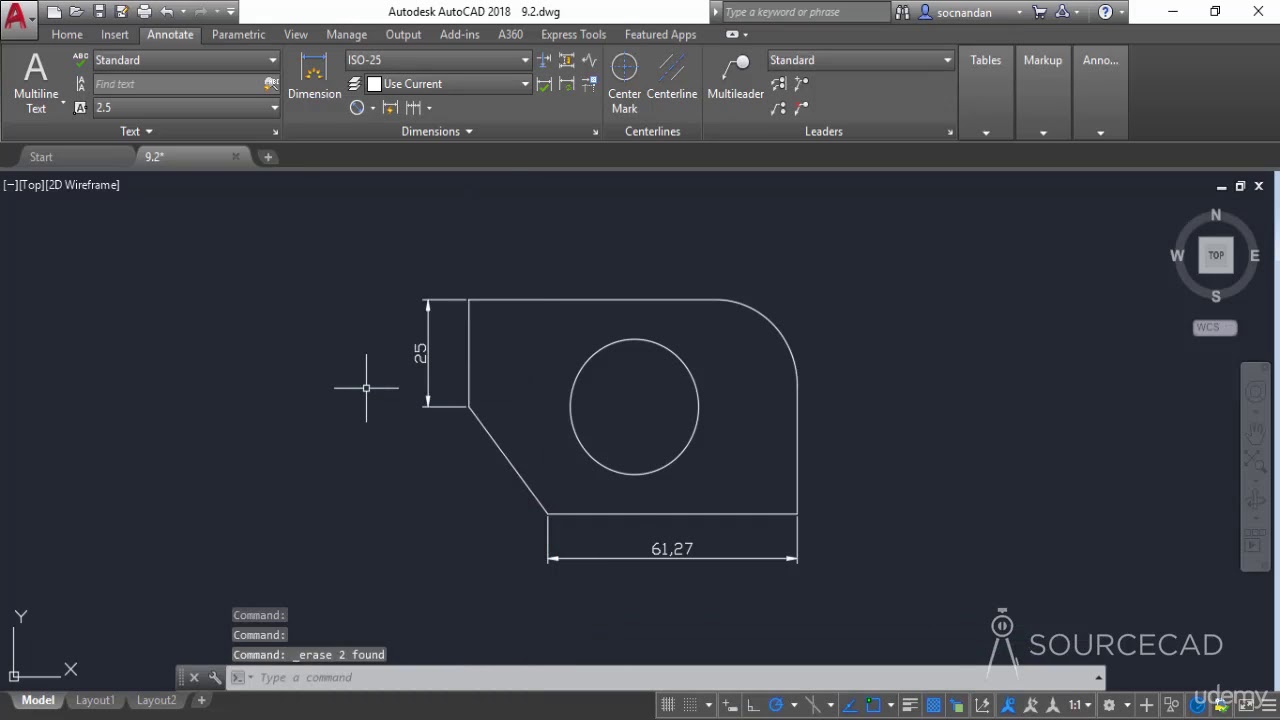Click the socnandan account sign-in button
The width and height of the screenshot is (1280, 720).
click(x=964, y=12)
